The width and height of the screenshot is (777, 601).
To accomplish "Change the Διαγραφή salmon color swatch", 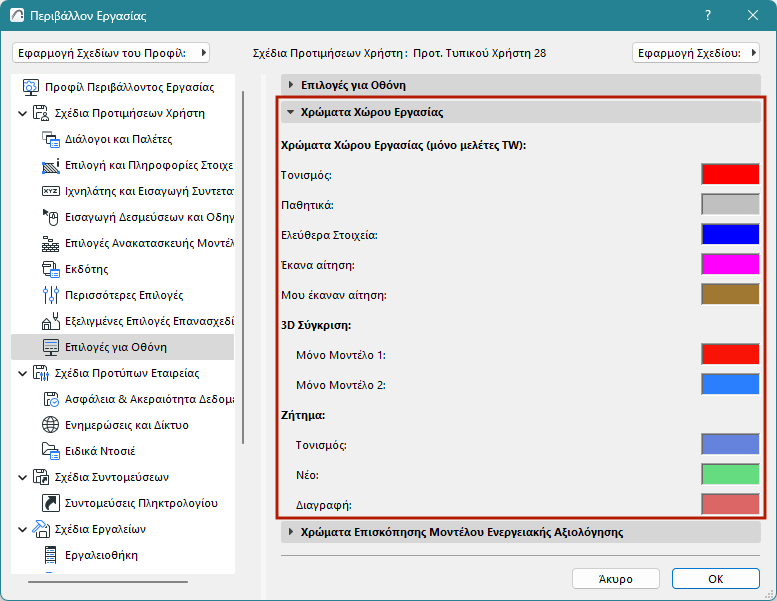I will [x=730, y=504].
